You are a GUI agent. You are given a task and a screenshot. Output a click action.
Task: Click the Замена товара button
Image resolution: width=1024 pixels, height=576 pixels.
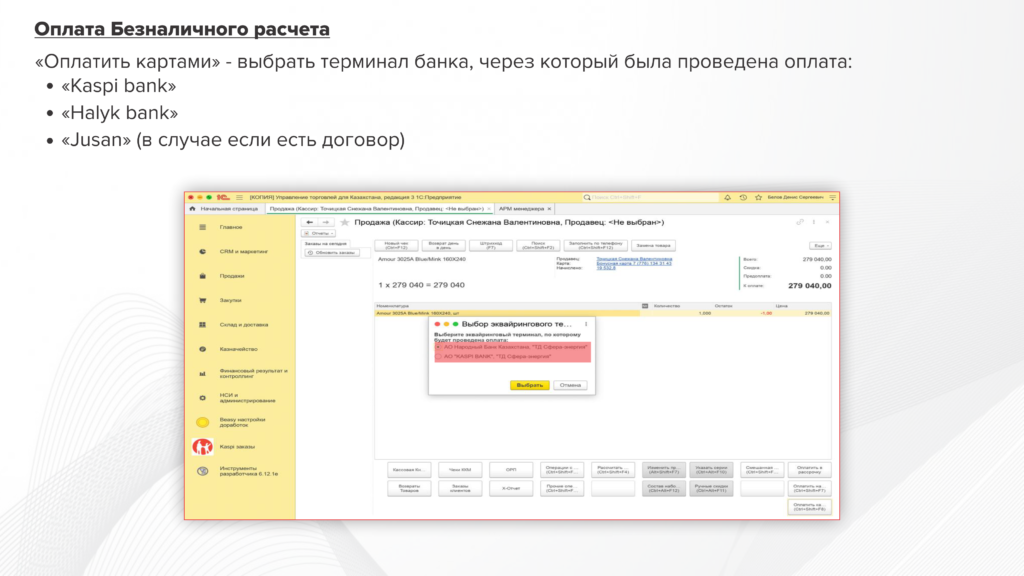[x=653, y=246]
